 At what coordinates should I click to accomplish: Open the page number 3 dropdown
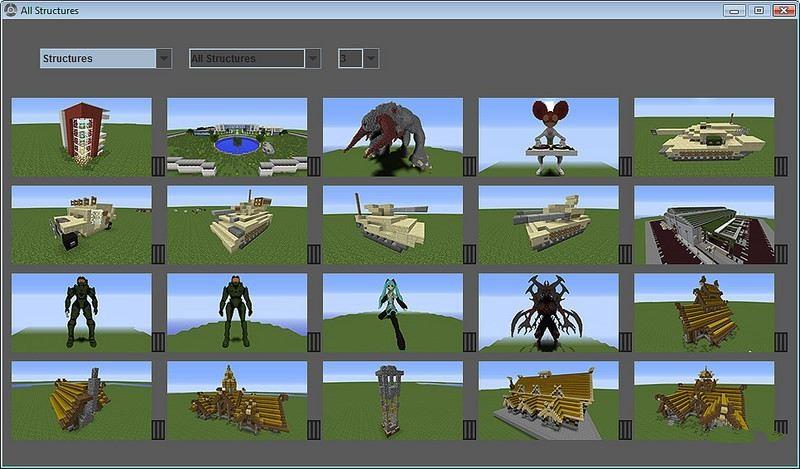point(371,59)
